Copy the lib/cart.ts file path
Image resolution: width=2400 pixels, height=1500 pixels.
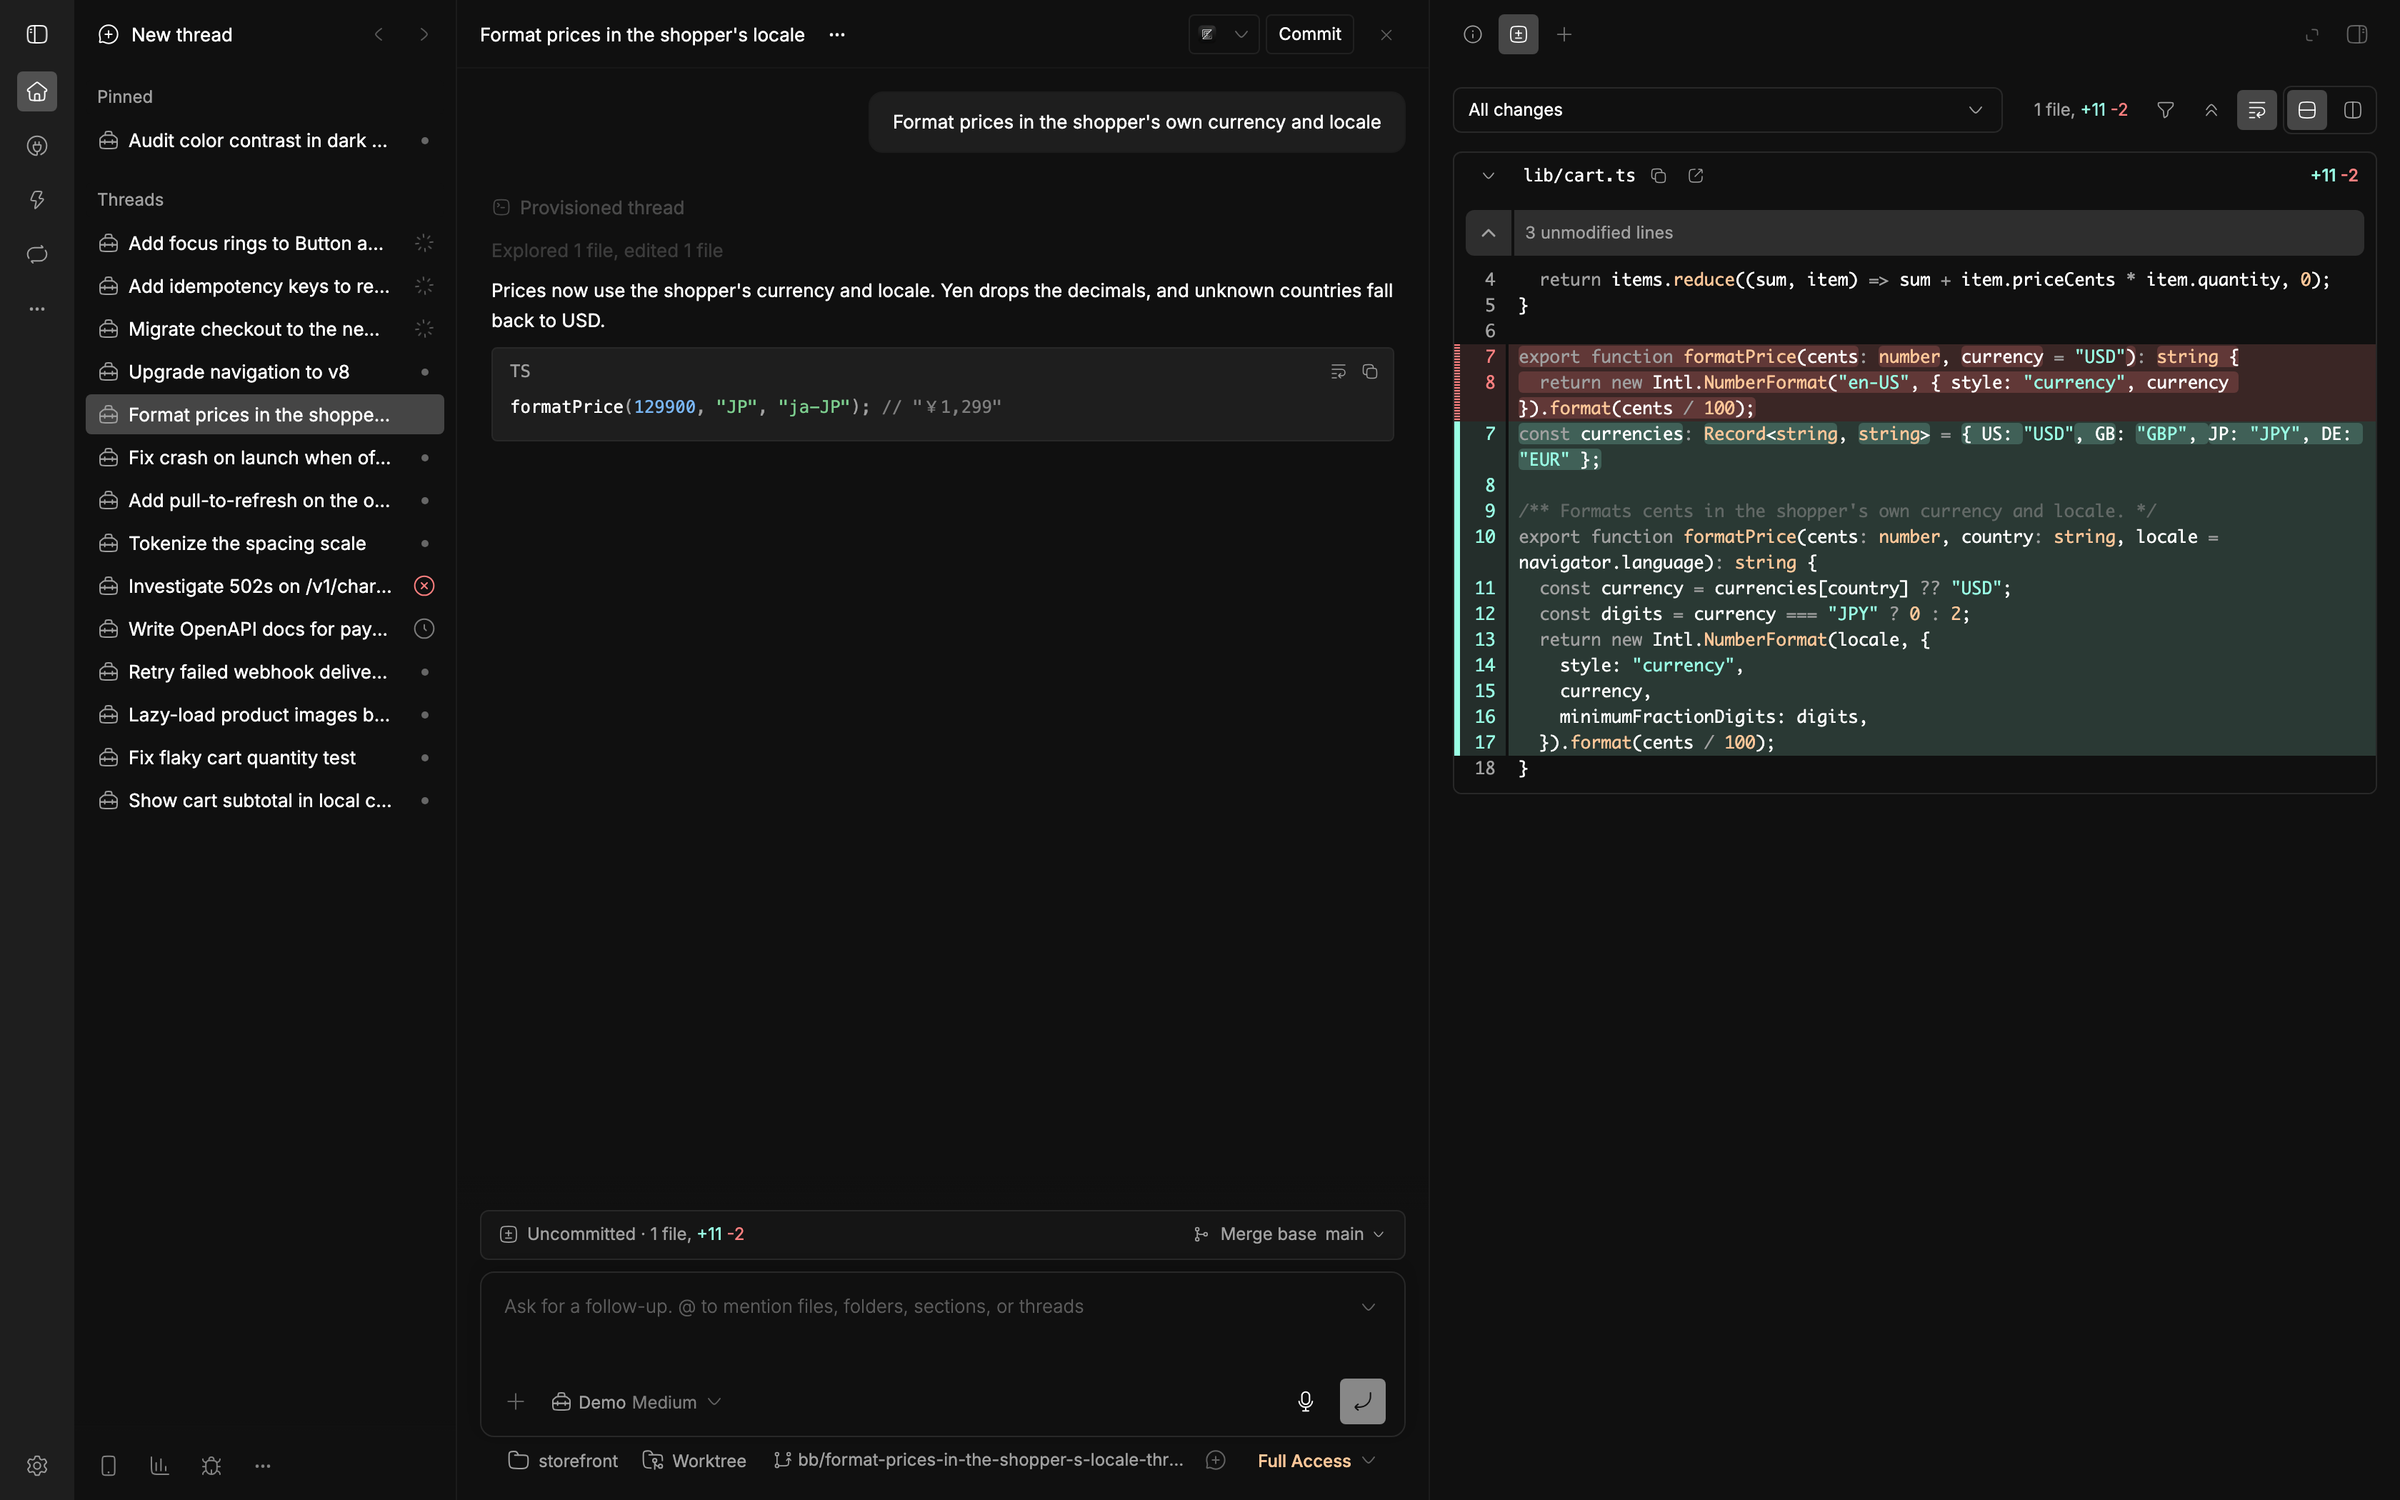[x=1658, y=176]
